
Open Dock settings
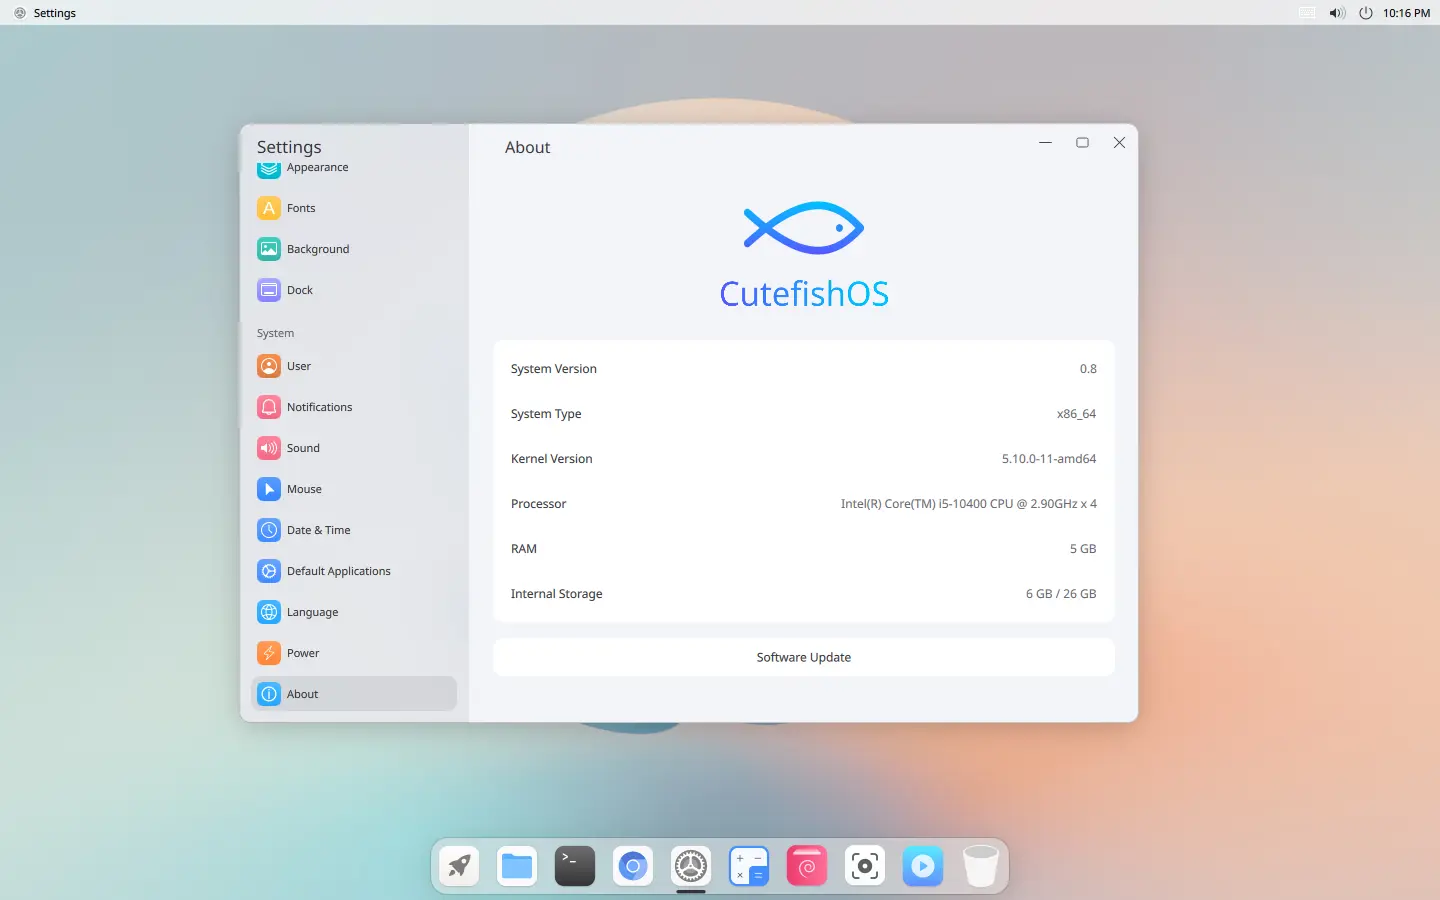tap(300, 290)
